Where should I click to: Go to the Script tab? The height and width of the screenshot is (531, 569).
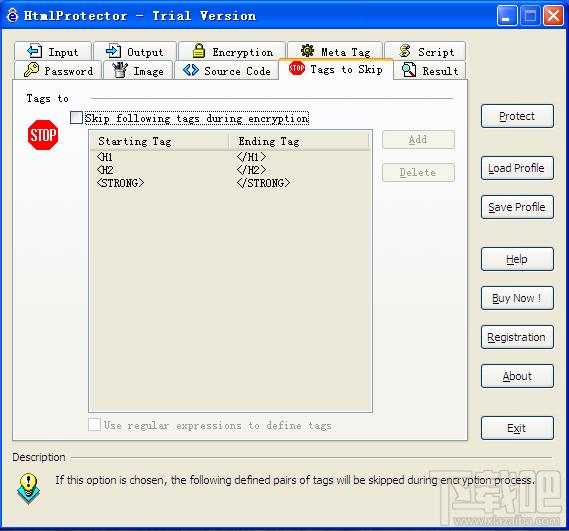click(x=425, y=51)
